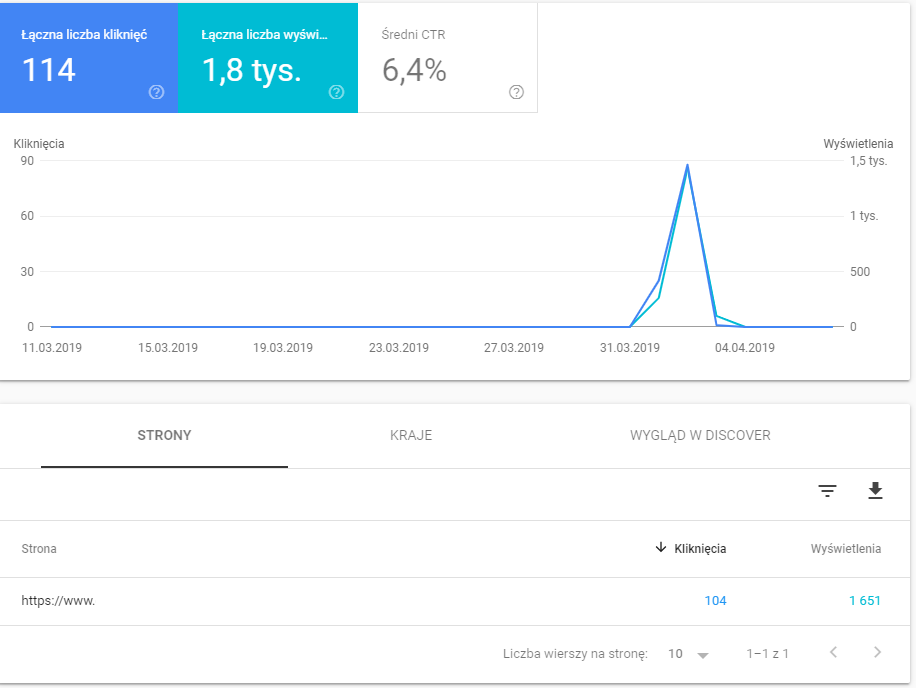Open the Liczba wierszy na stronę dropdown
This screenshot has width=916, height=688.
pyautogui.click(x=689, y=653)
